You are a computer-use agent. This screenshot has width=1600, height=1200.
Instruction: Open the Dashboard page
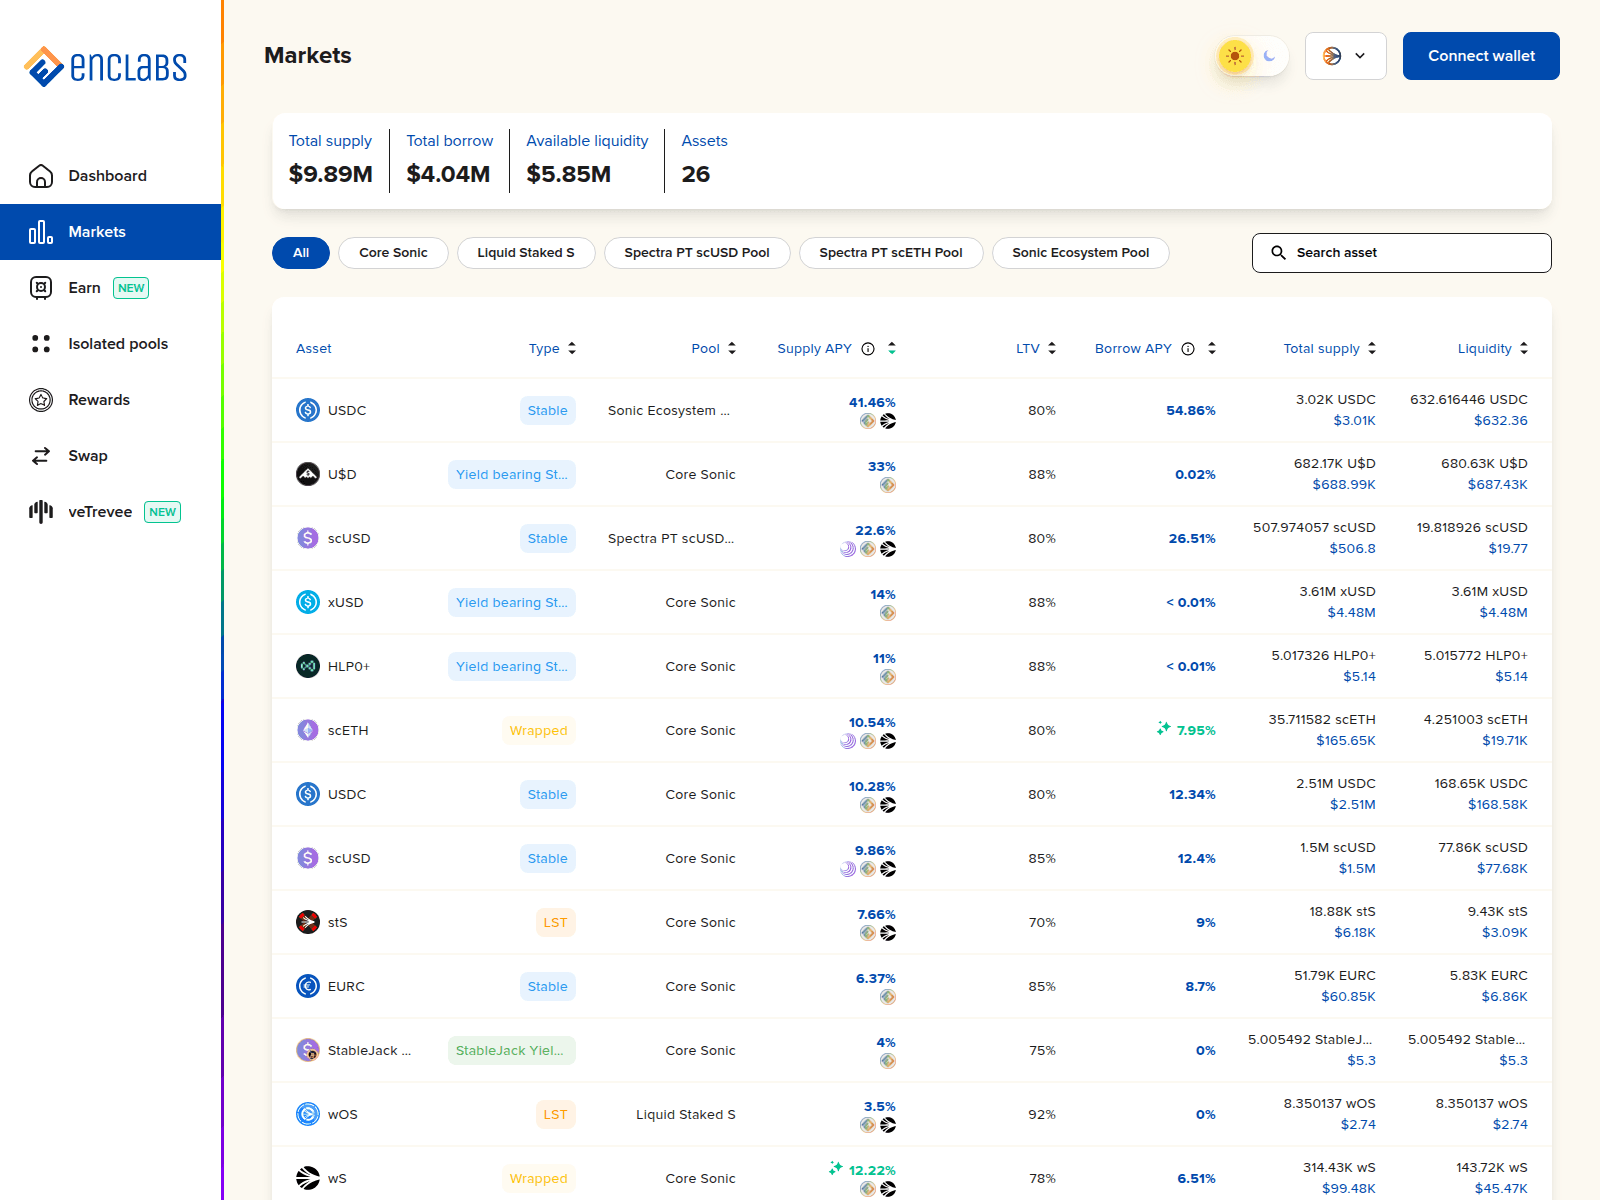[110, 176]
